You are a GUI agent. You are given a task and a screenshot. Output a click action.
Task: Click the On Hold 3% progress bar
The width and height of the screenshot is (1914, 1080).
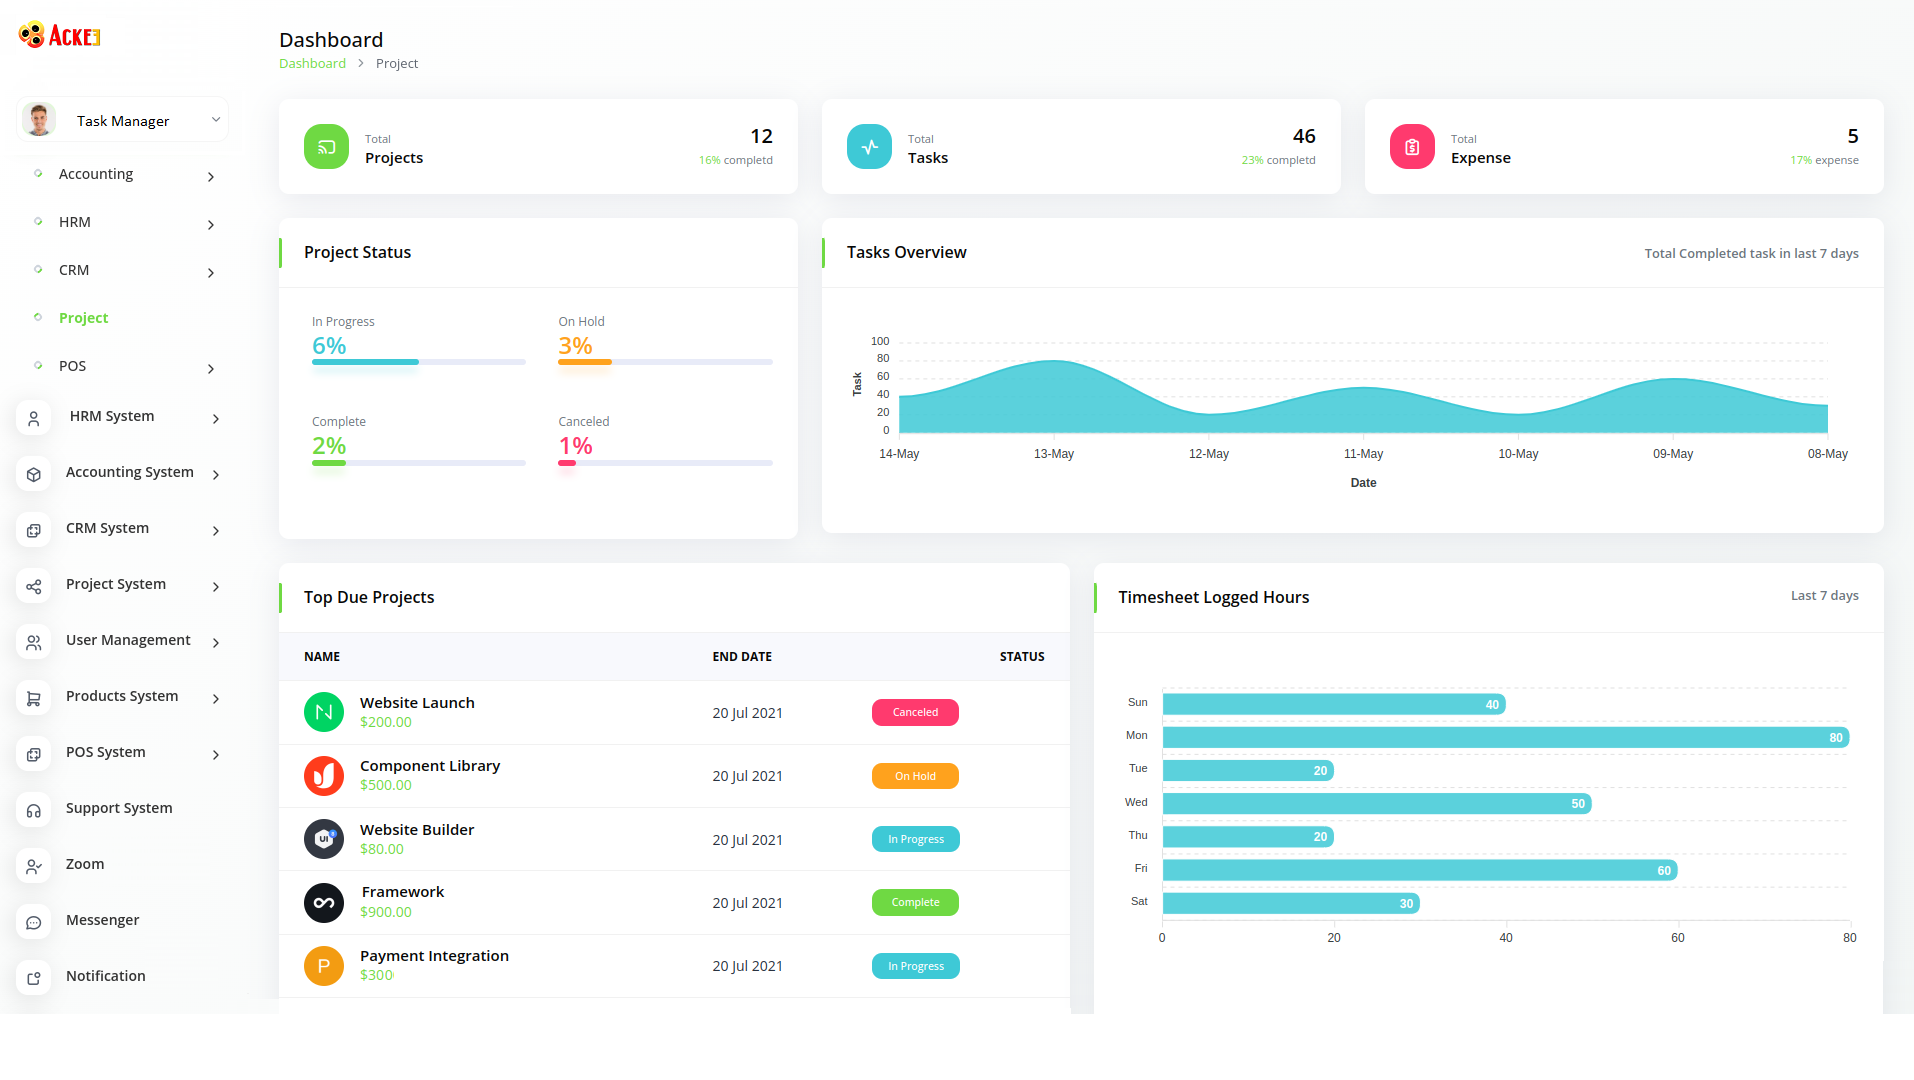[x=665, y=362]
